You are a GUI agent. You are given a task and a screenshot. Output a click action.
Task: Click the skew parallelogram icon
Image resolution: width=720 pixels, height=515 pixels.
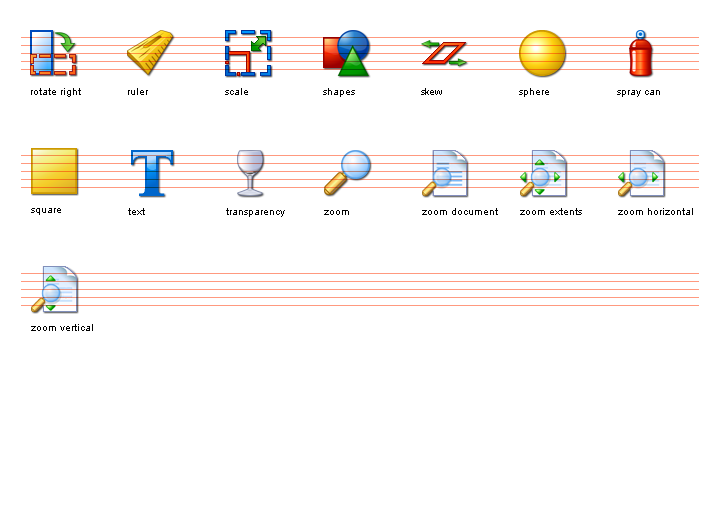click(444, 54)
